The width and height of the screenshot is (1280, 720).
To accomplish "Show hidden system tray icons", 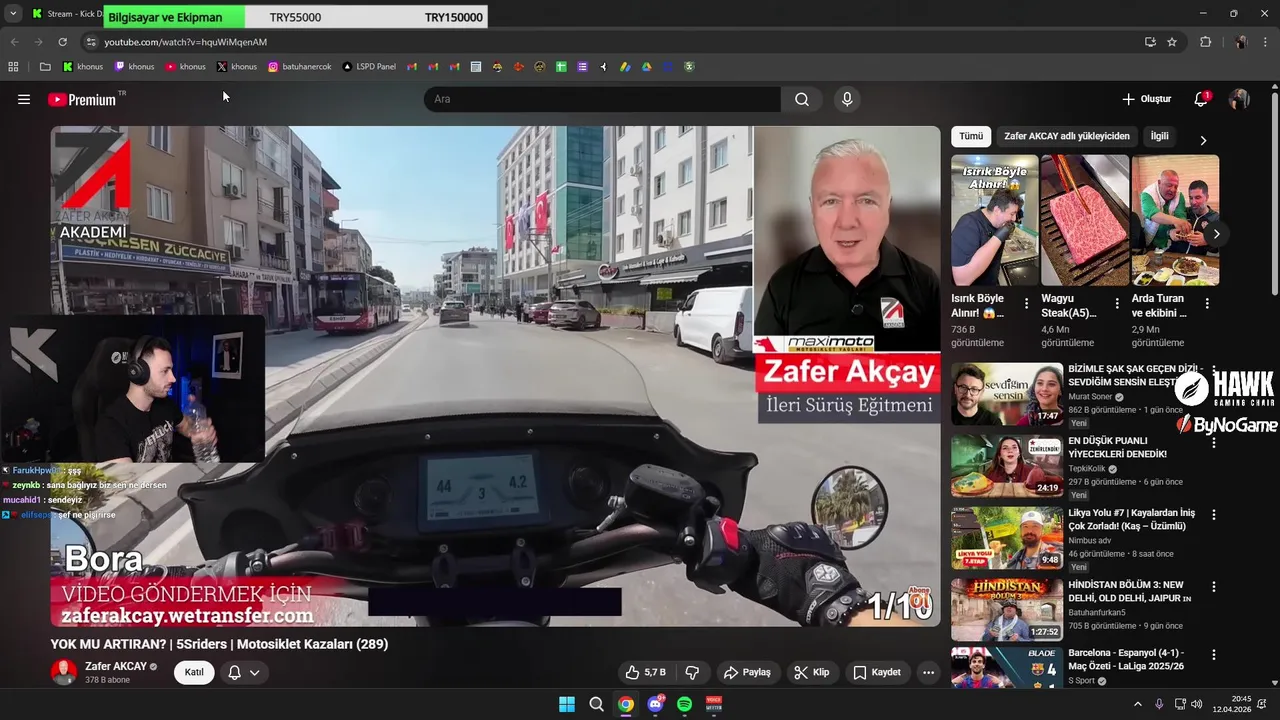I will click(1137, 704).
